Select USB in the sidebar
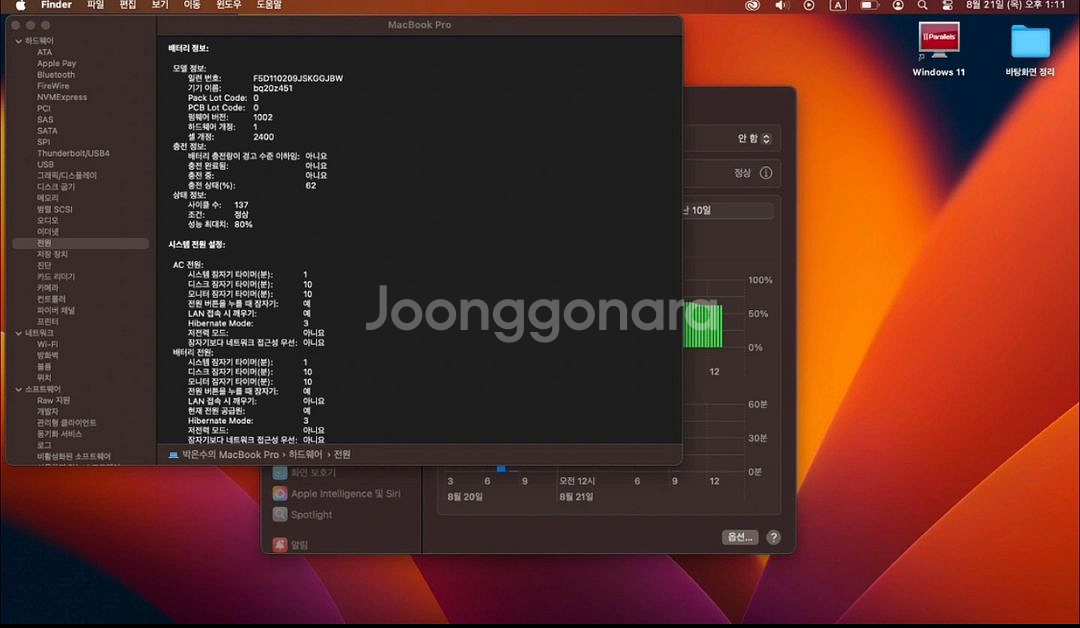The image size is (1080, 628). (45, 165)
